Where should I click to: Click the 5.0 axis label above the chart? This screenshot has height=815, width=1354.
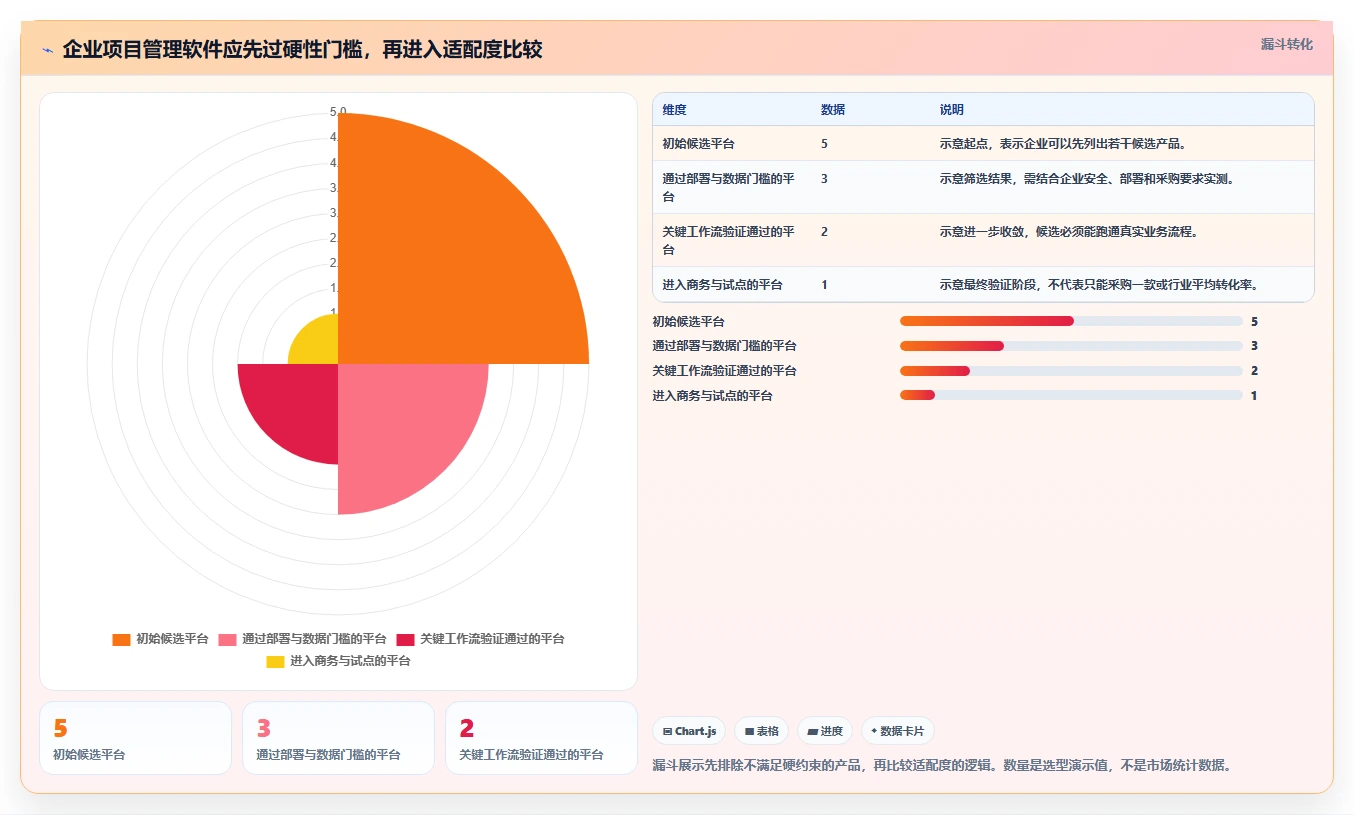coord(338,111)
